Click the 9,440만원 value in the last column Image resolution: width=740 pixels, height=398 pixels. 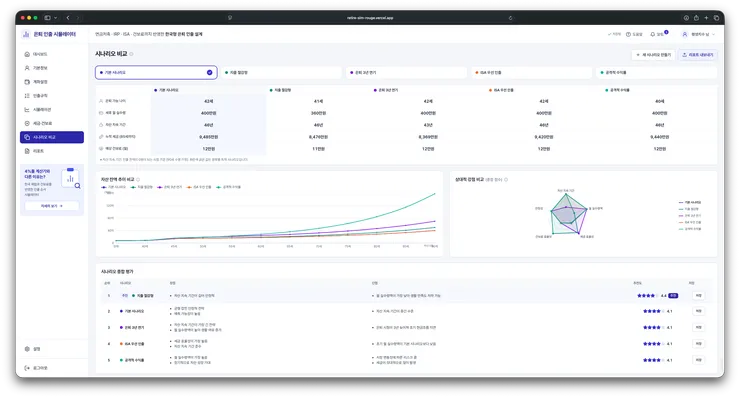pos(659,137)
